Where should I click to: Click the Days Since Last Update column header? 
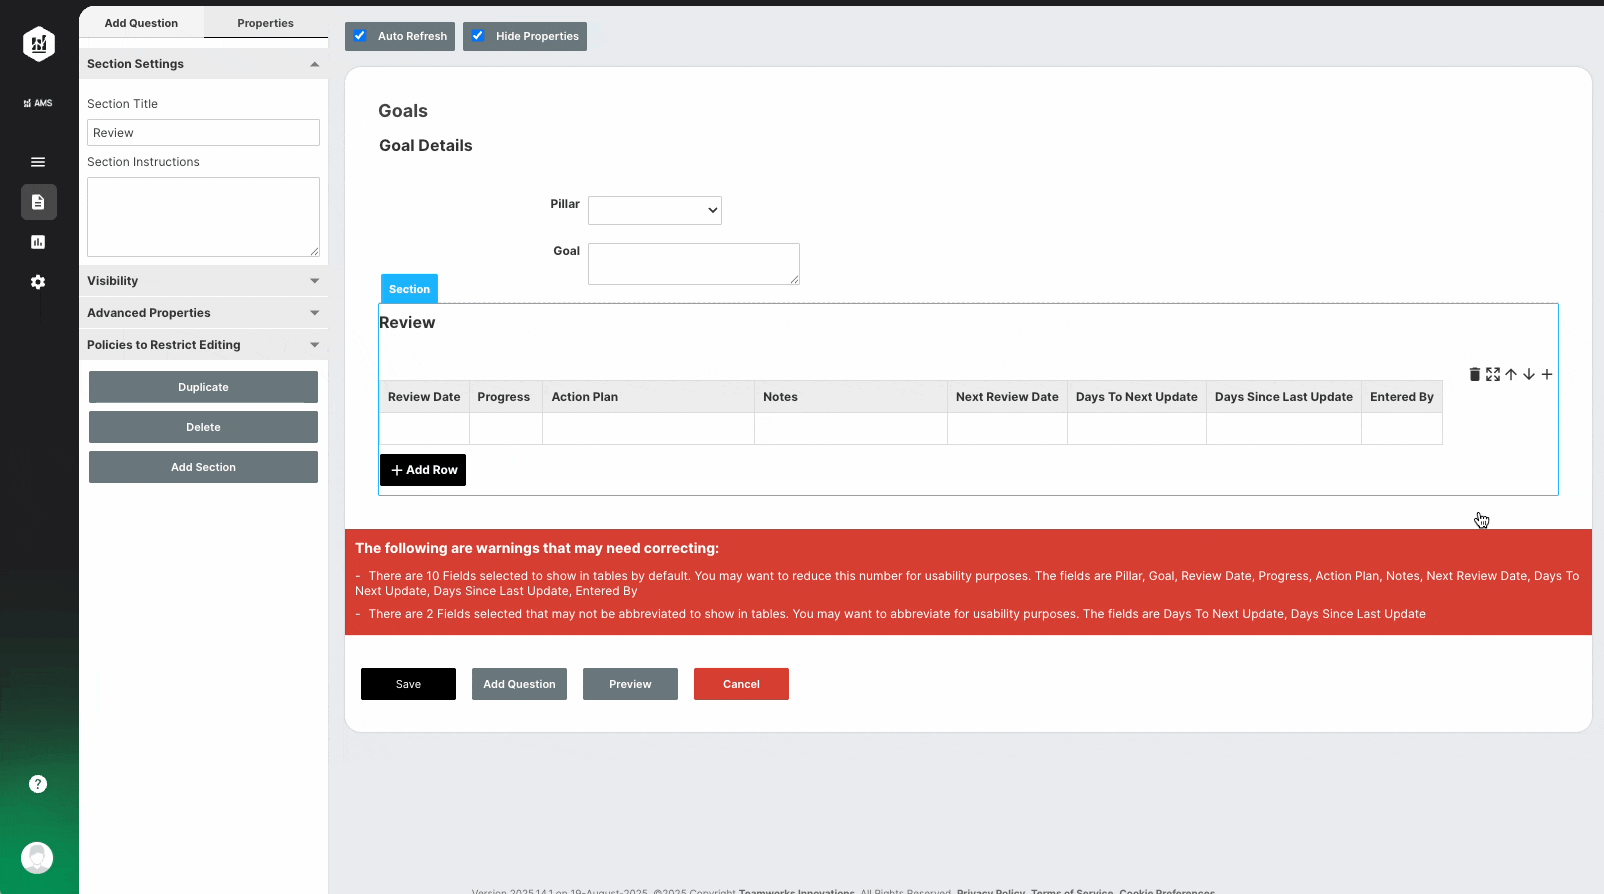[x=1284, y=397]
